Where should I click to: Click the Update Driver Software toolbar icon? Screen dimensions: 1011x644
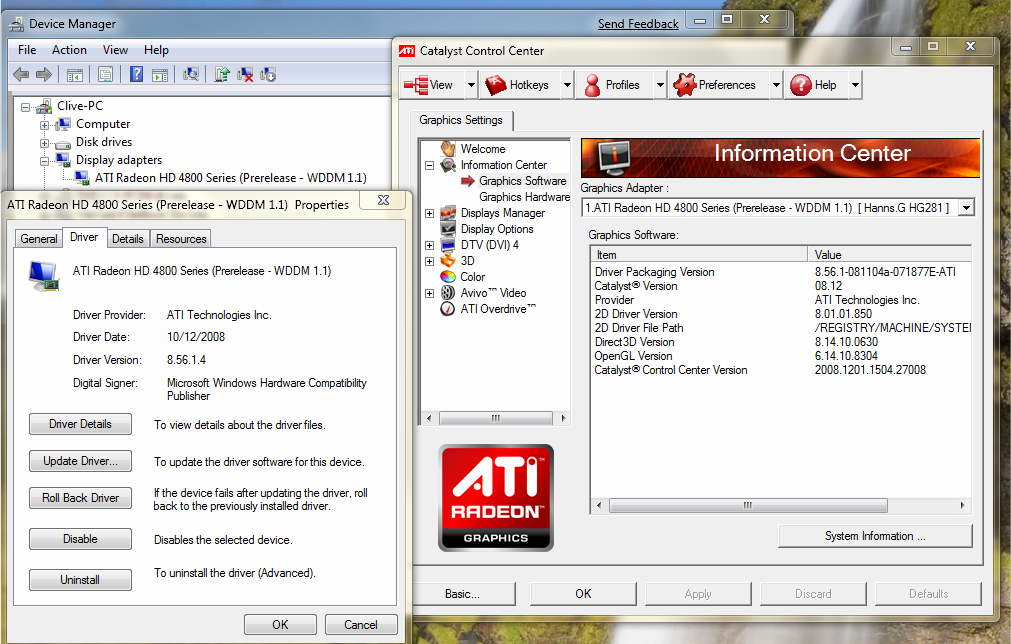click(222, 74)
